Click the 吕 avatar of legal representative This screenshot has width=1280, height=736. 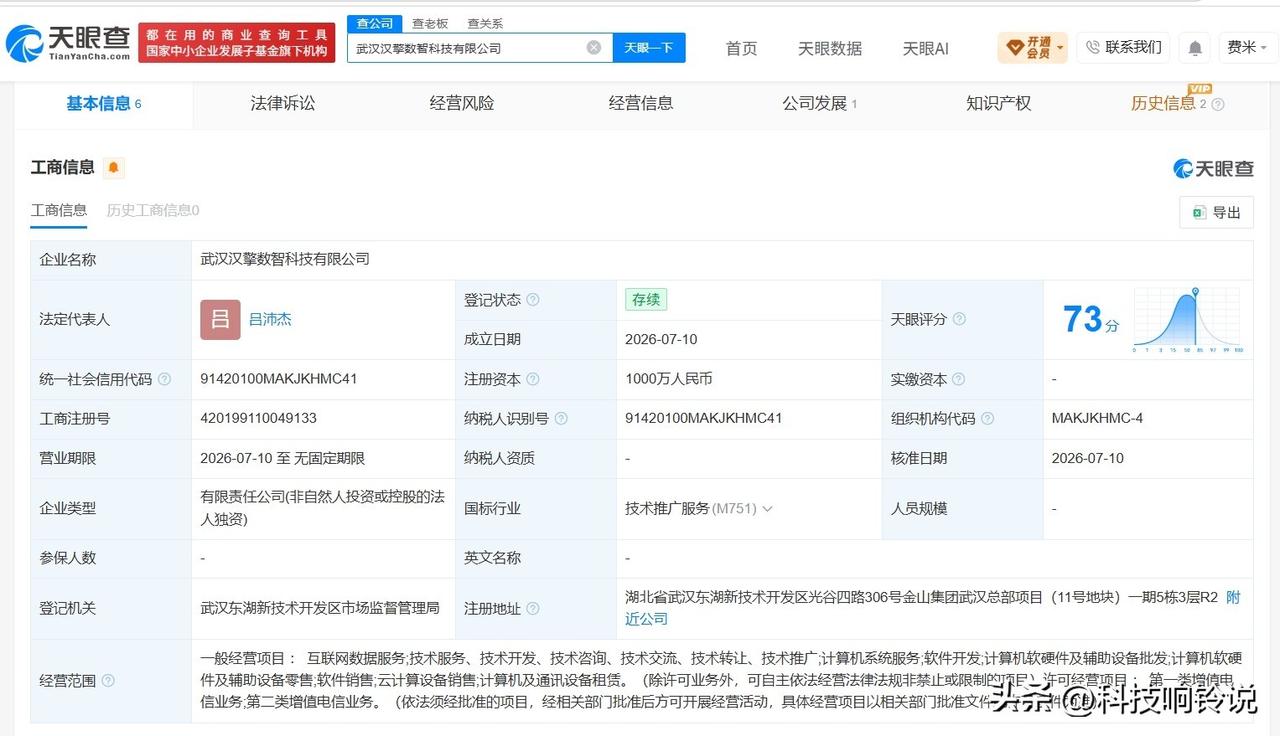click(x=220, y=320)
